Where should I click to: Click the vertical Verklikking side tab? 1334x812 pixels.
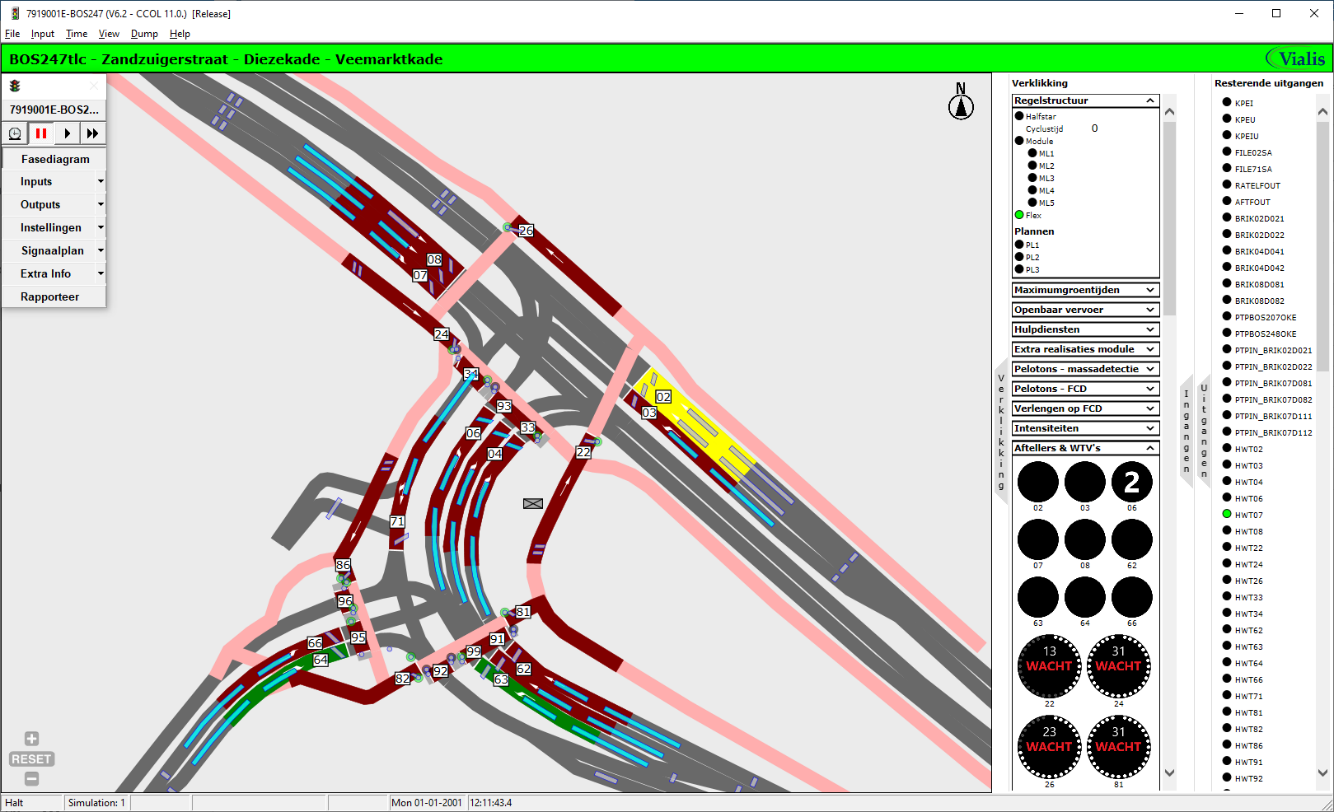pos(1001,432)
